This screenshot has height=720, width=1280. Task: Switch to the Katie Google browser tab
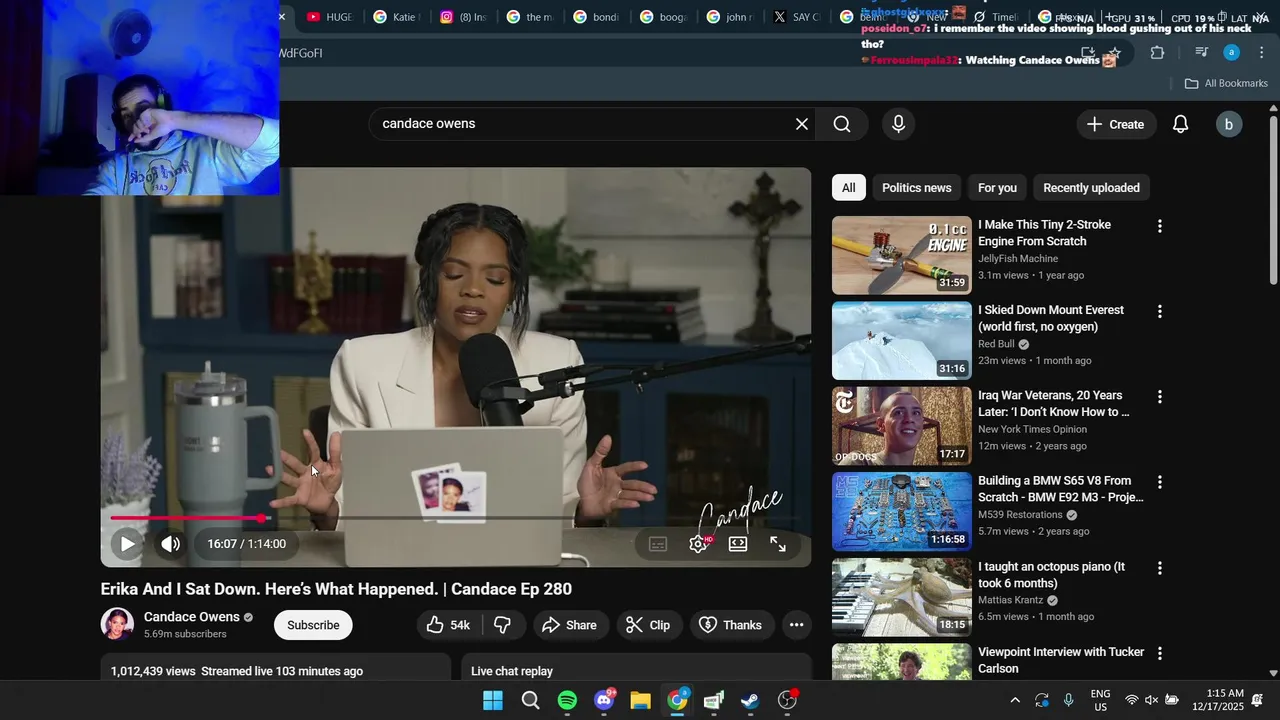[x=397, y=17]
